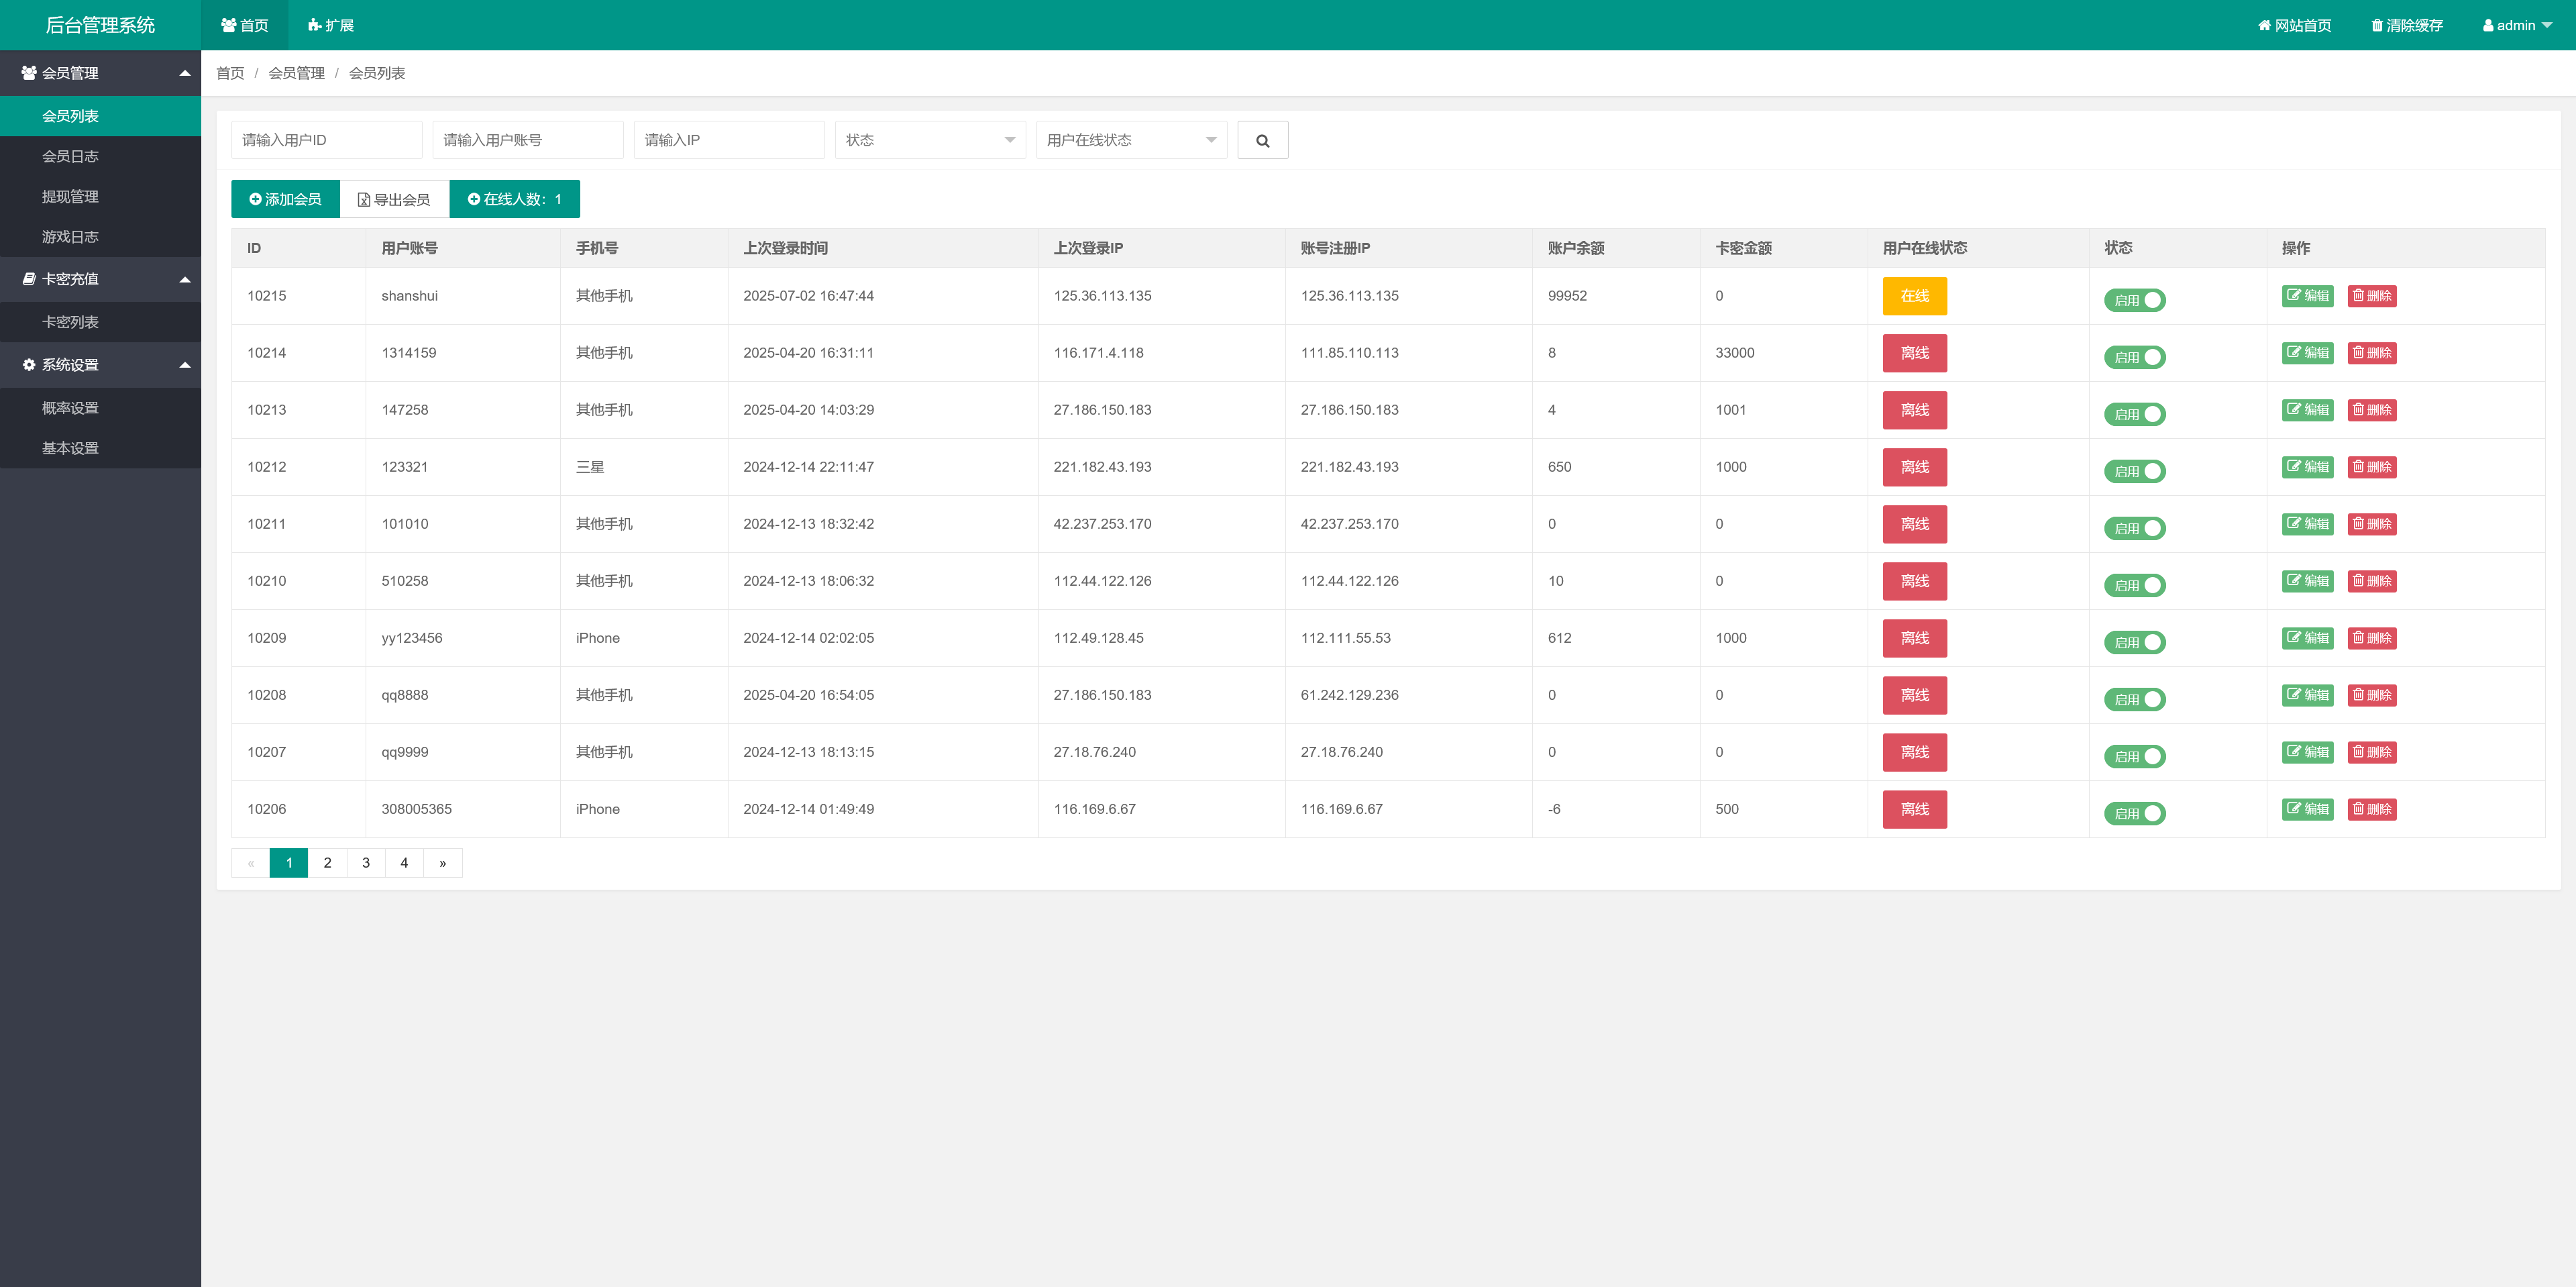
Task: Open the status filter dropdown
Action: (929, 140)
